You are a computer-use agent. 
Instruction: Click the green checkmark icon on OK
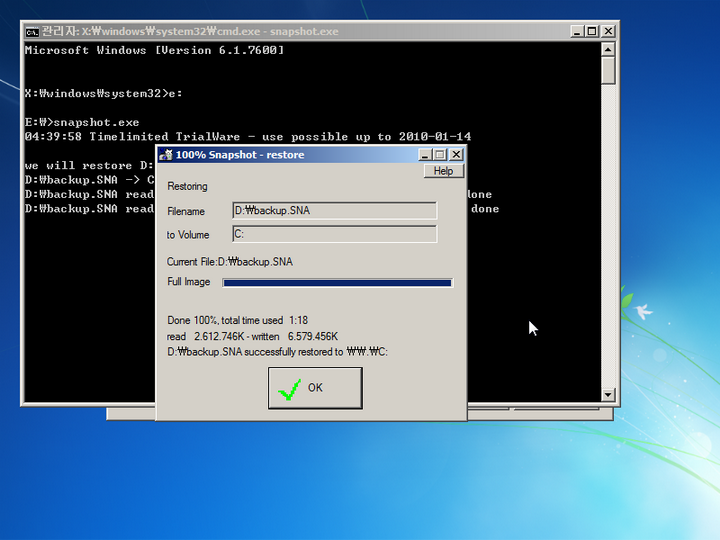[289, 389]
